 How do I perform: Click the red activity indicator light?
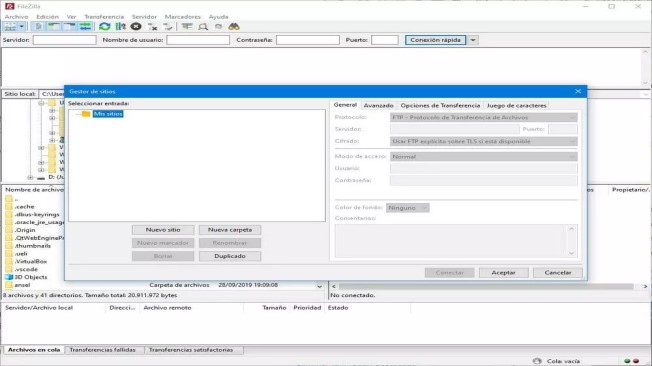point(636,361)
